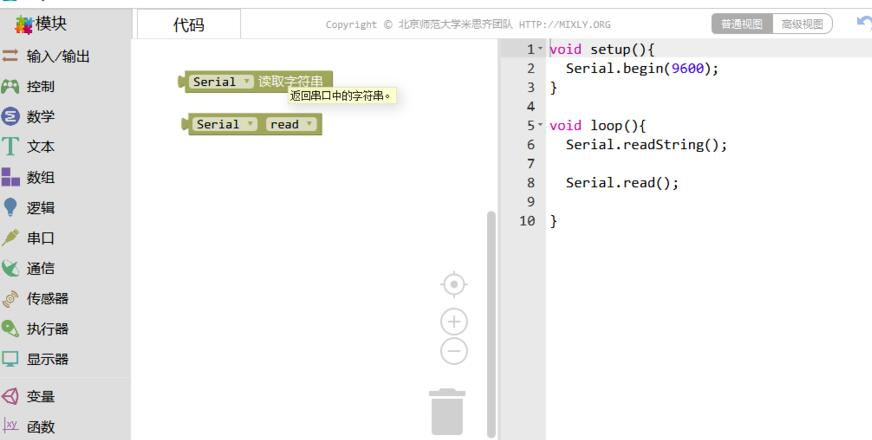The image size is (872, 440).
Task: Select the 显示器 monitor icon
Action: coord(10,359)
